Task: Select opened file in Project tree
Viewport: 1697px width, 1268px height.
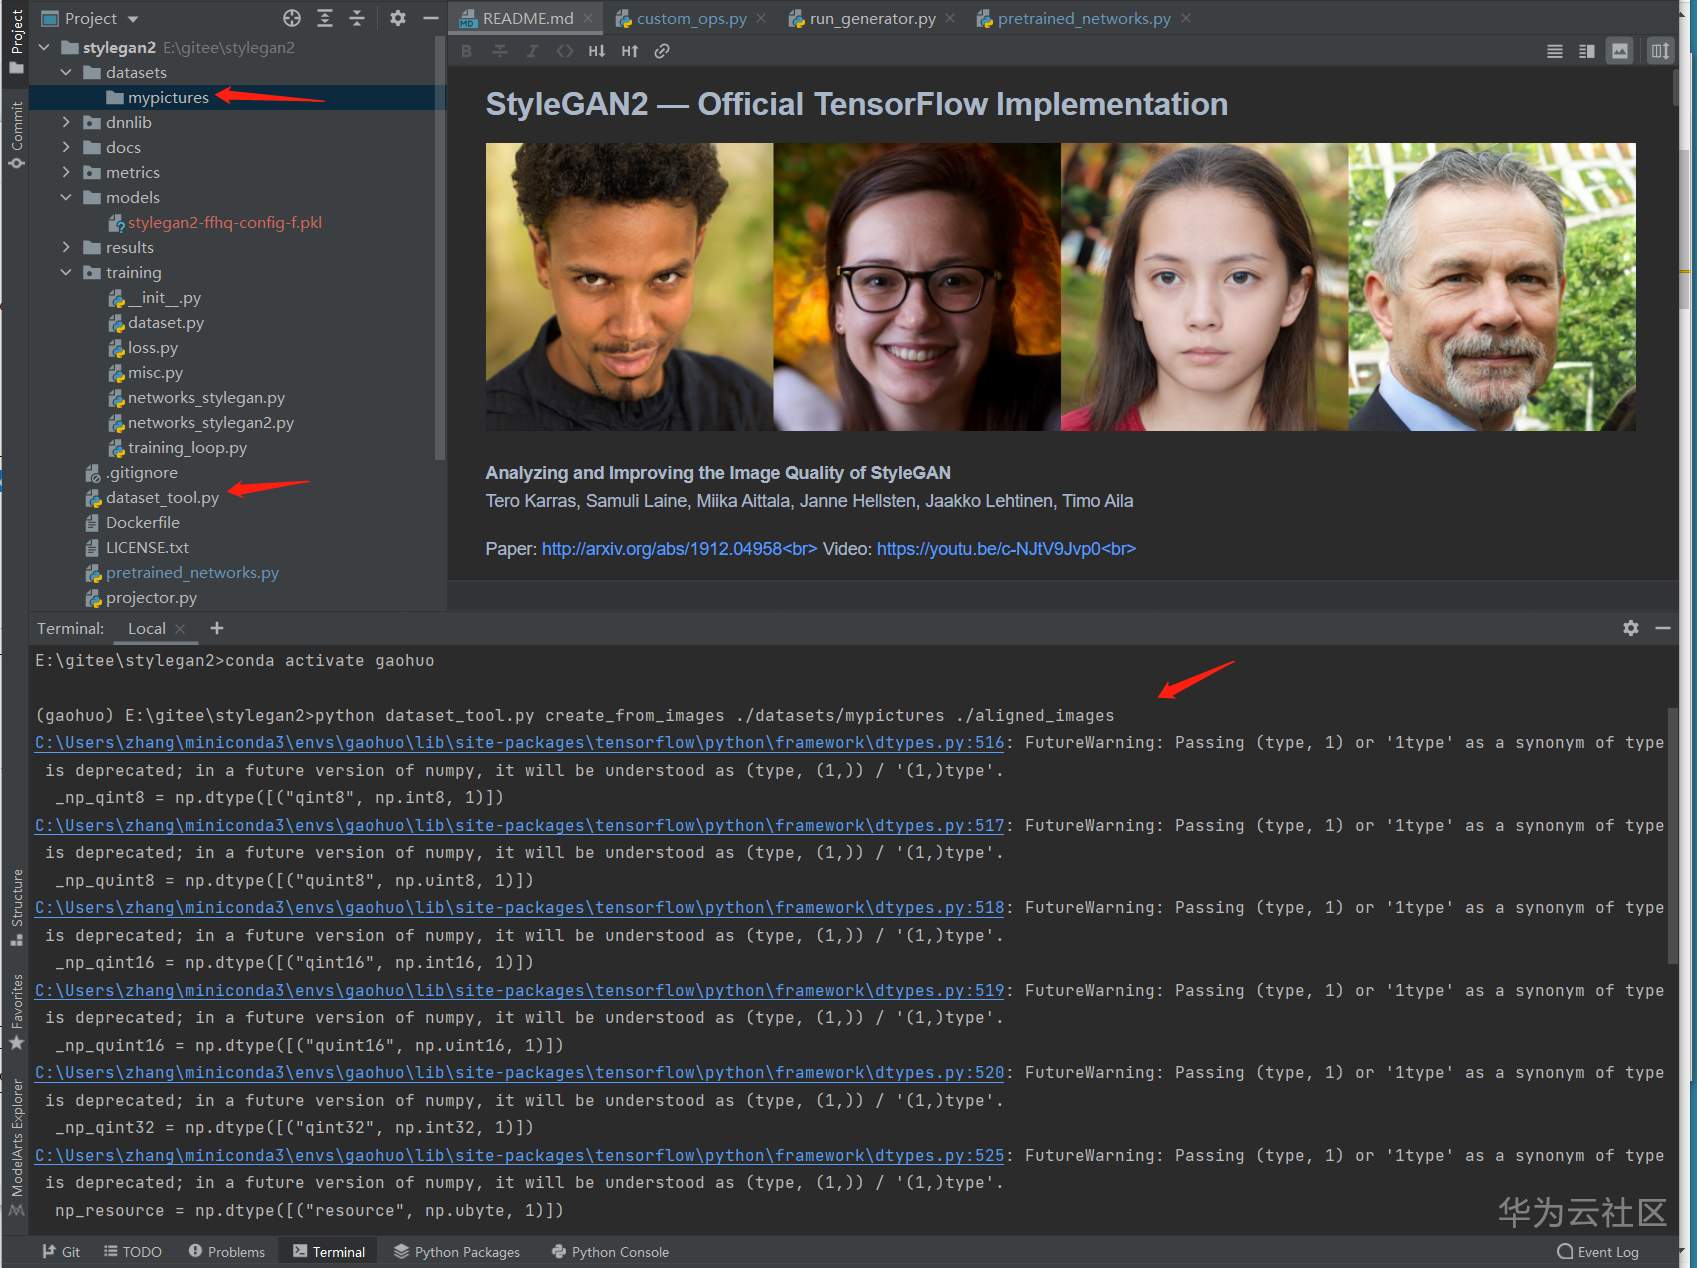Action: pyautogui.click(x=292, y=18)
